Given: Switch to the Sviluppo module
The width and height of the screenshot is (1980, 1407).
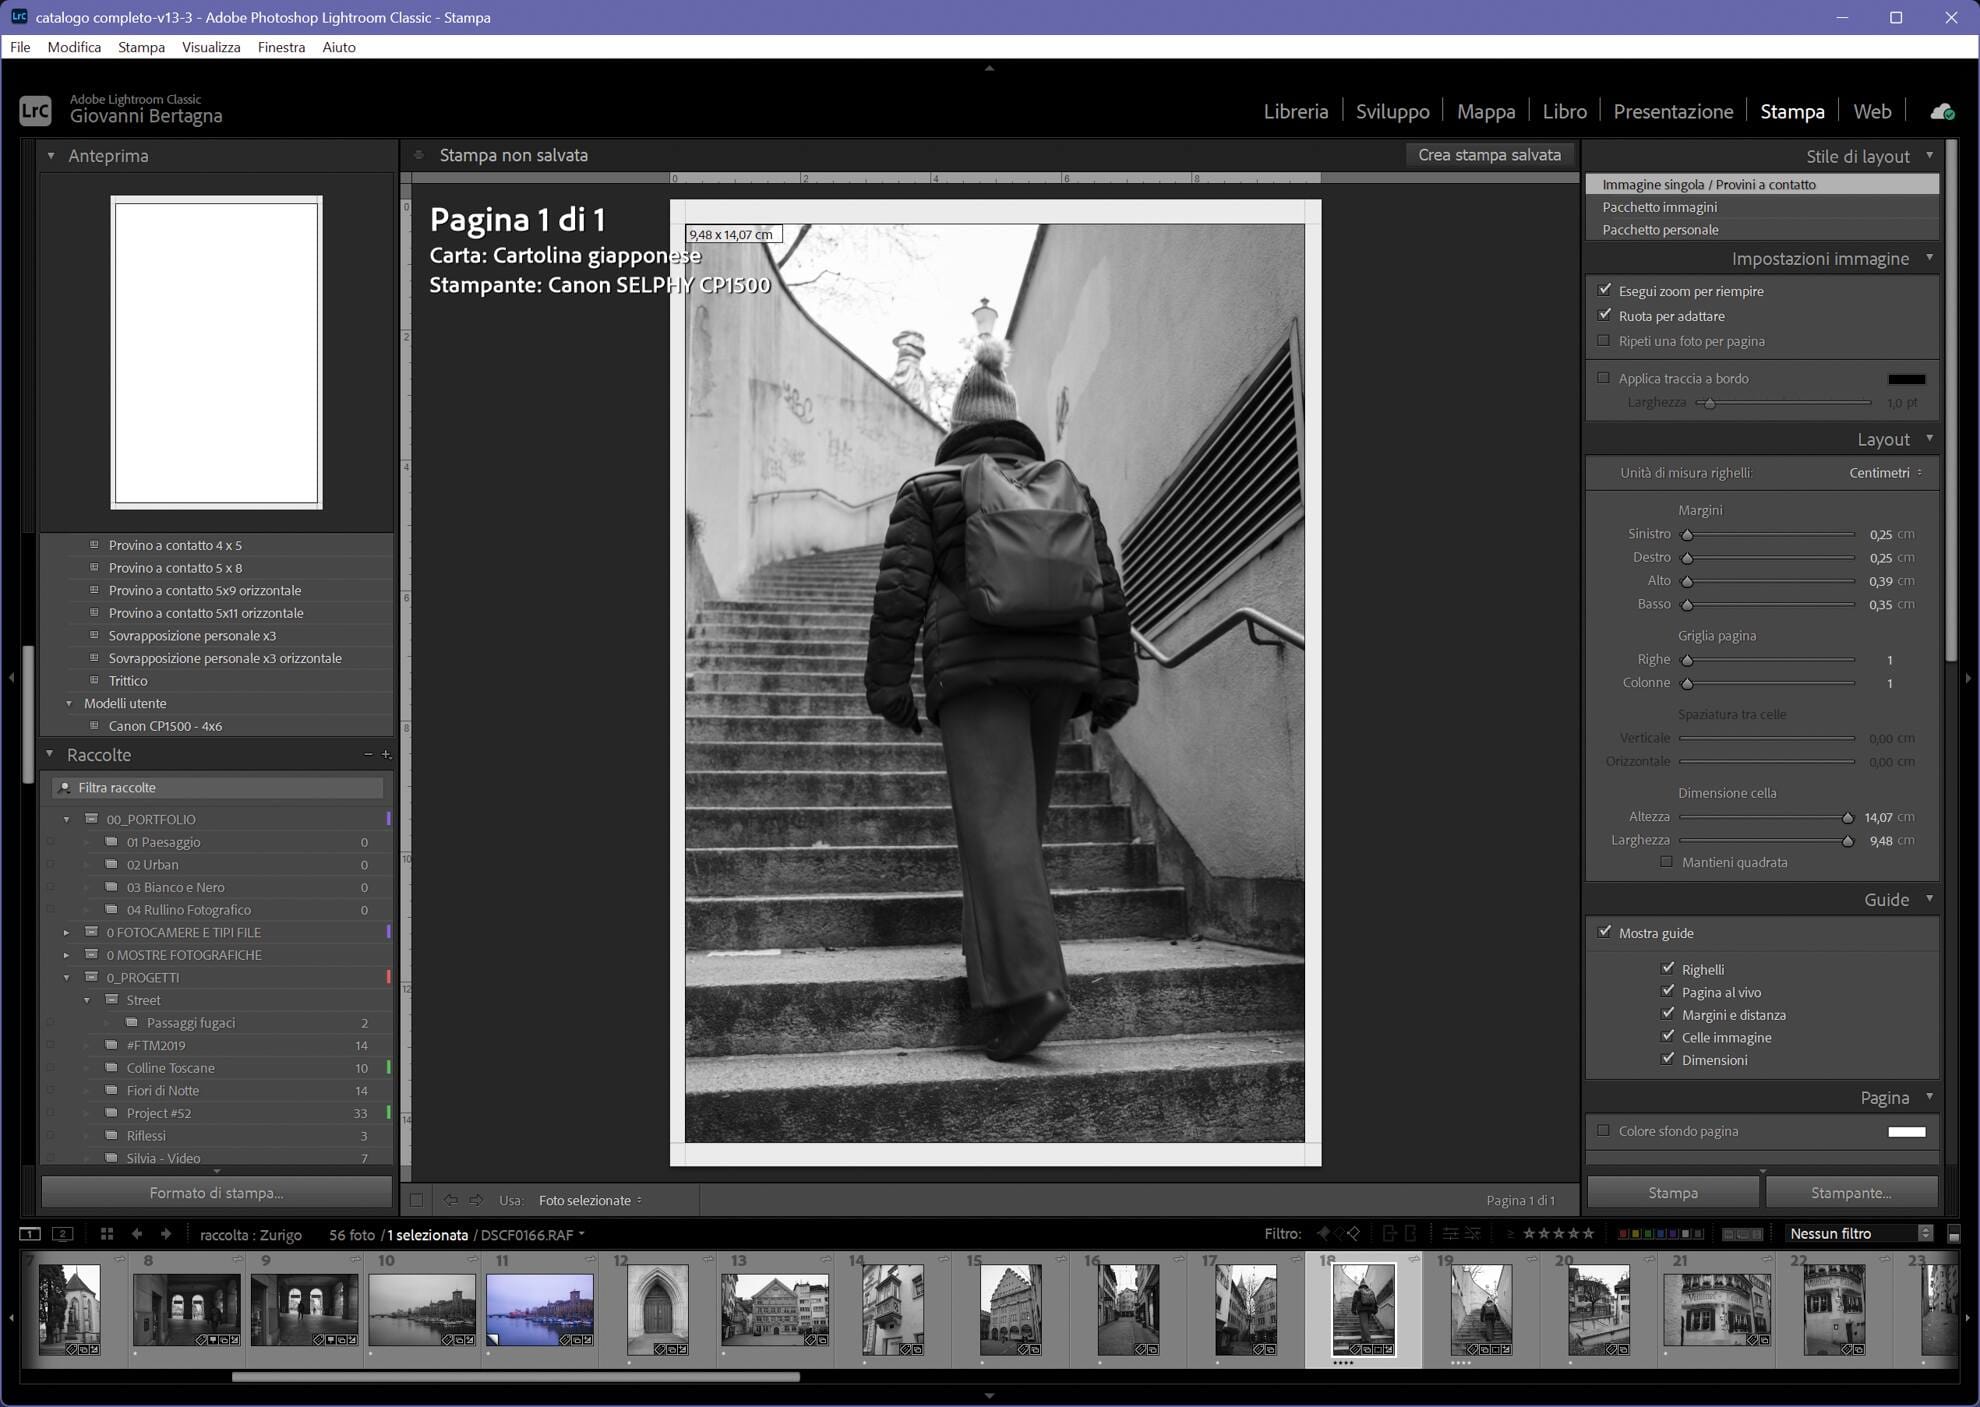Looking at the screenshot, I should [1393, 111].
